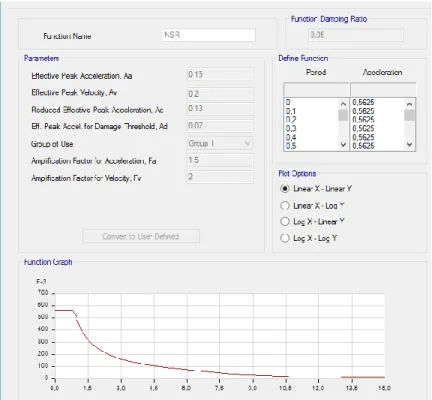Click the Period list scrollbar thumb
The width and height of the screenshot is (432, 400).
pos(343,115)
